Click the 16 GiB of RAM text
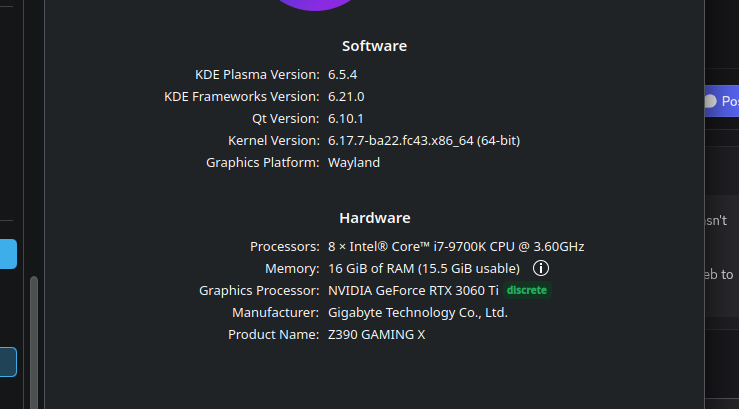Image resolution: width=739 pixels, height=409 pixels. tap(423, 268)
